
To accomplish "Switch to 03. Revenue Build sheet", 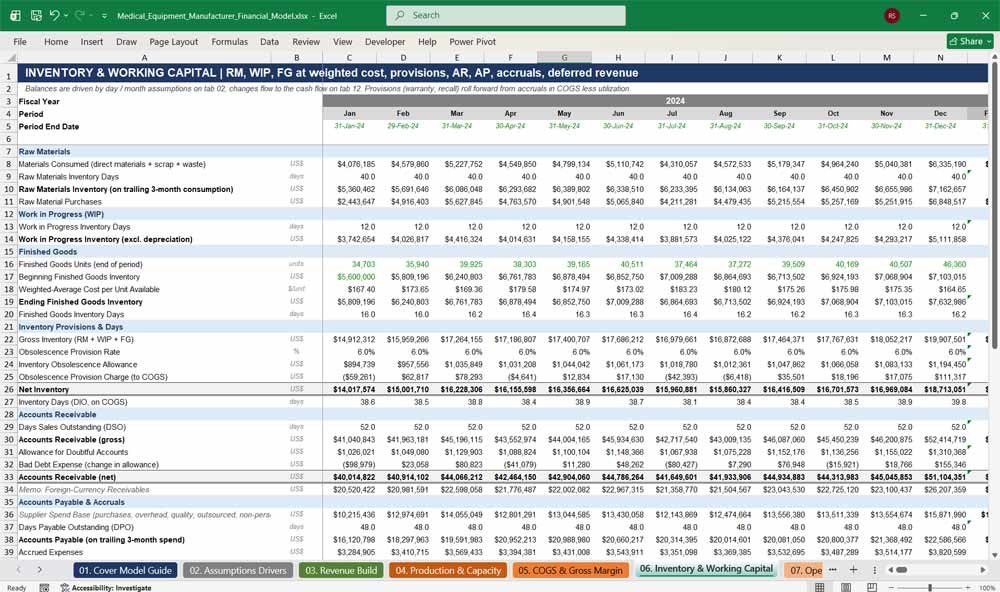I will (341, 570).
